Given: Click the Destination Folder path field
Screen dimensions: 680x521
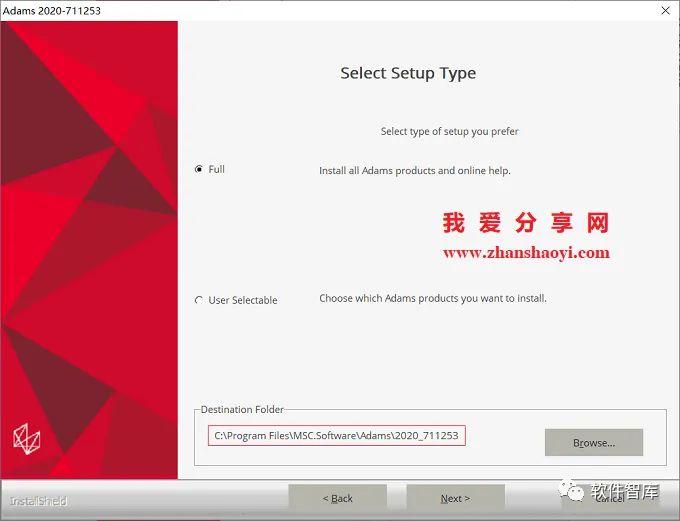Looking at the screenshot, I should pos(337,436).
